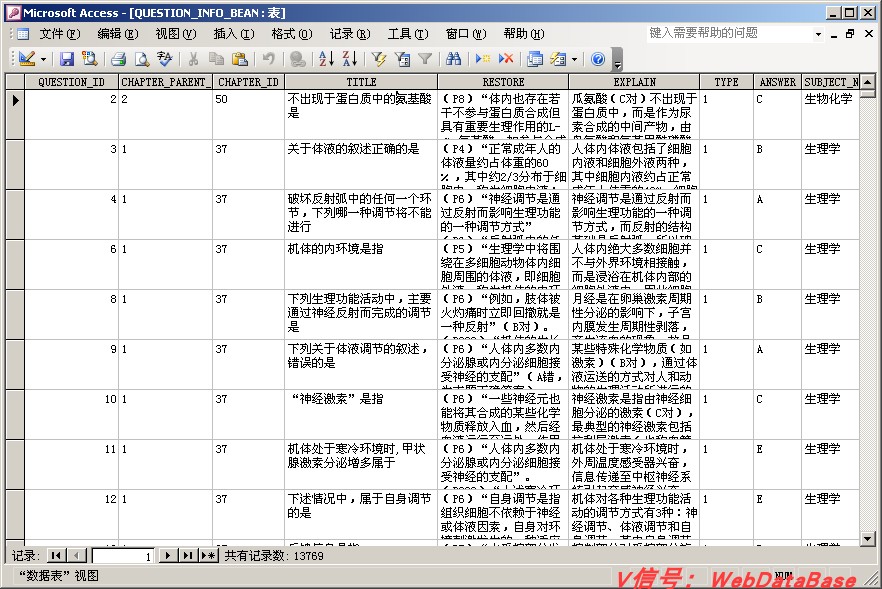Click the Undo arrow icon
This screenshot has width=882, height=589.
pyautogui.click(x=268, y=59)
